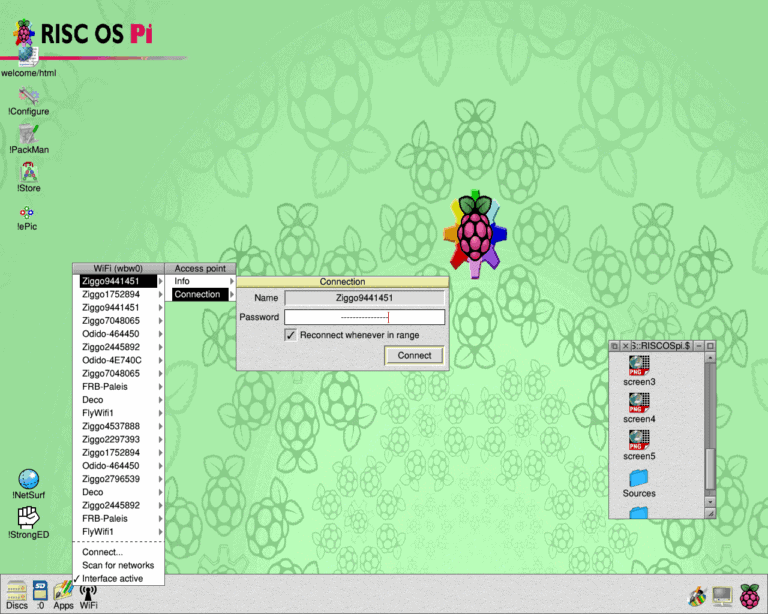Click into the Password field
This screenshot has width=768, height=614.
coord(365,317)
